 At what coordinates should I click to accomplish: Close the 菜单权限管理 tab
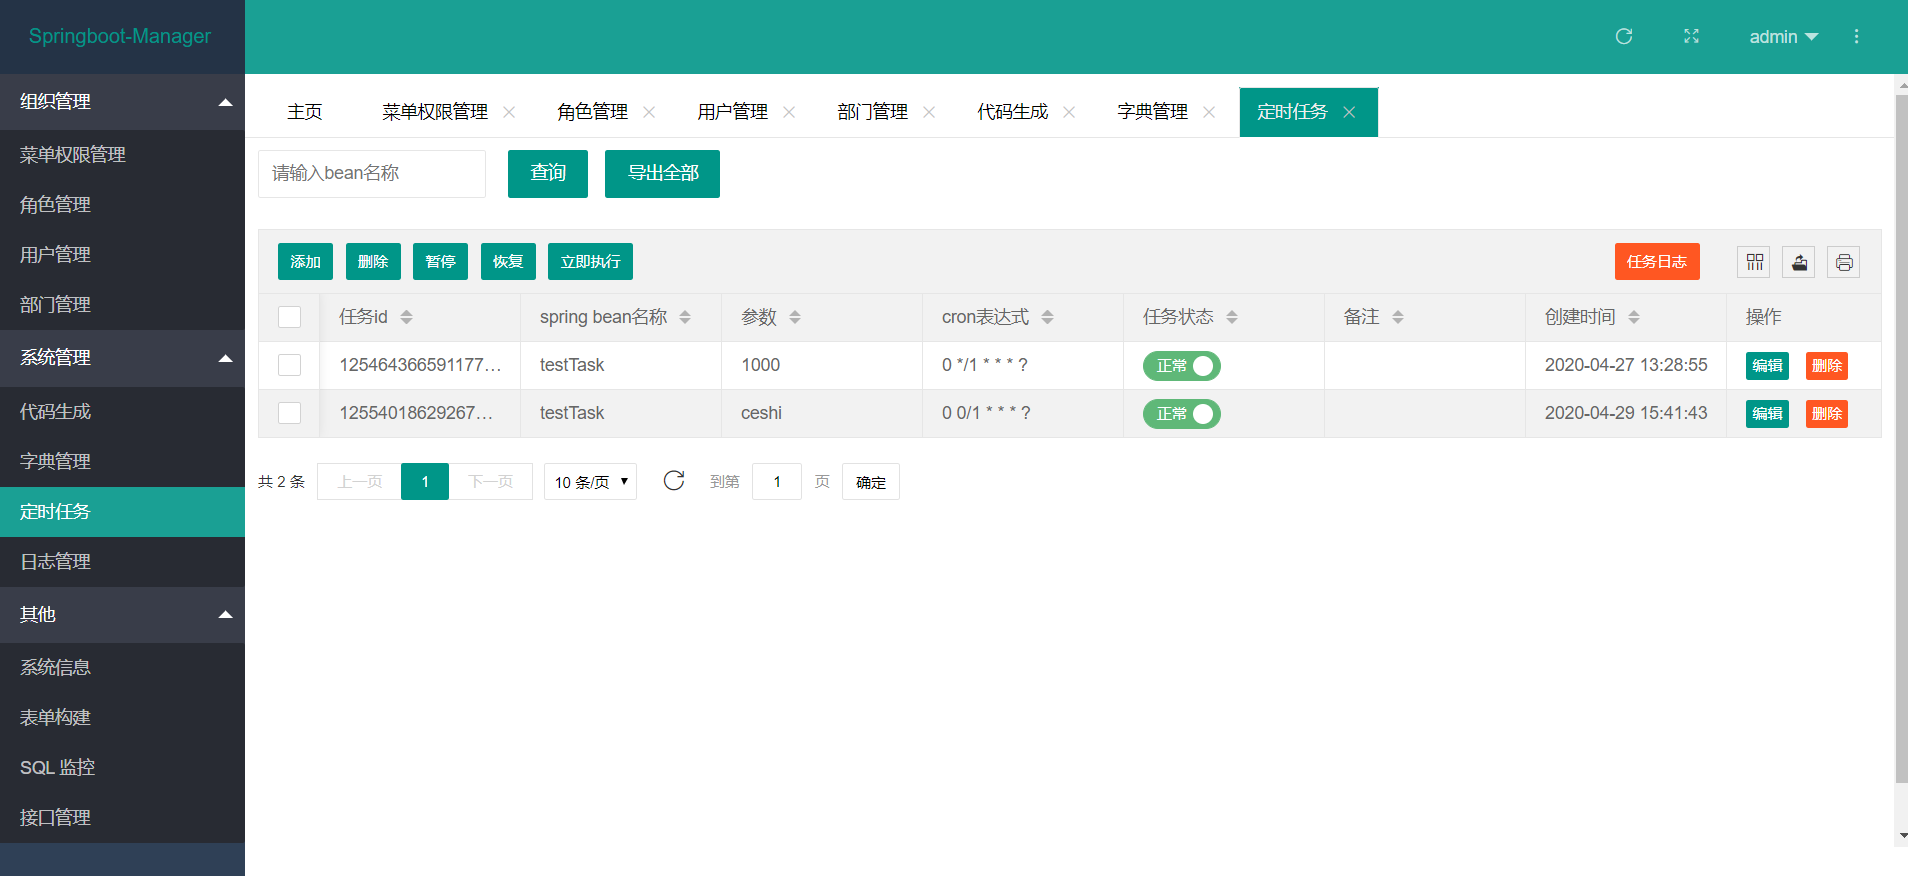pos(509,112)
